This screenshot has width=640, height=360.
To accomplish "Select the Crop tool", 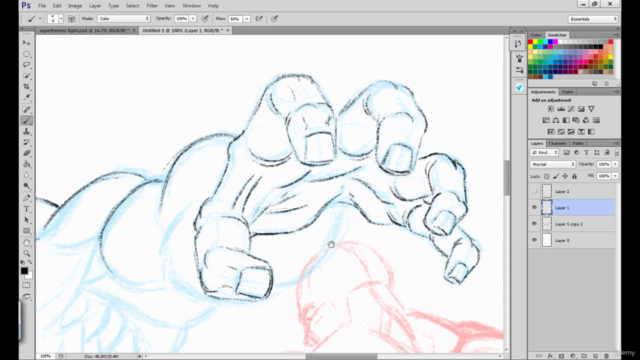I will click(x=27, y=87).
